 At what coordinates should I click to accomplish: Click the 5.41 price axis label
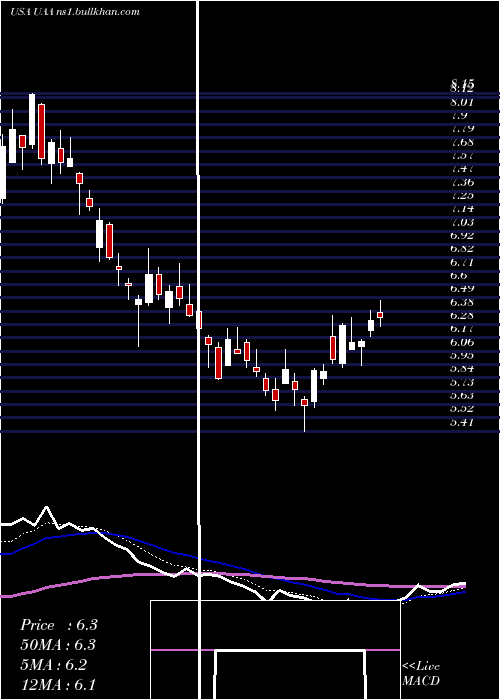tap(462, 422)
